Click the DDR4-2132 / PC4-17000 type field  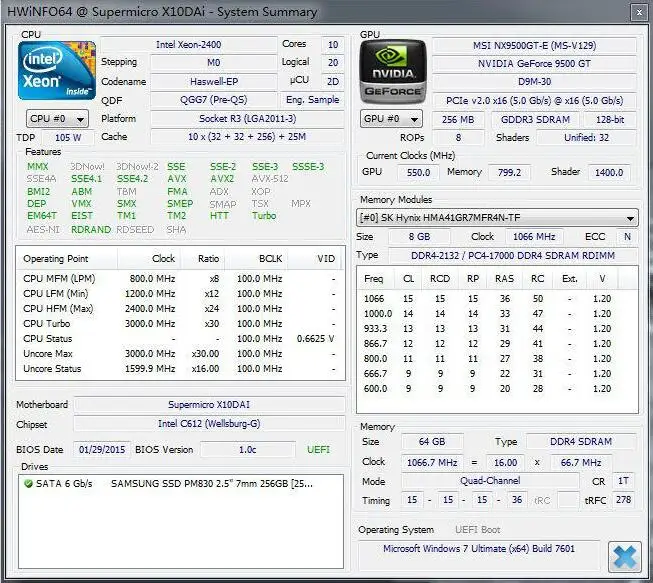point(513,256)
